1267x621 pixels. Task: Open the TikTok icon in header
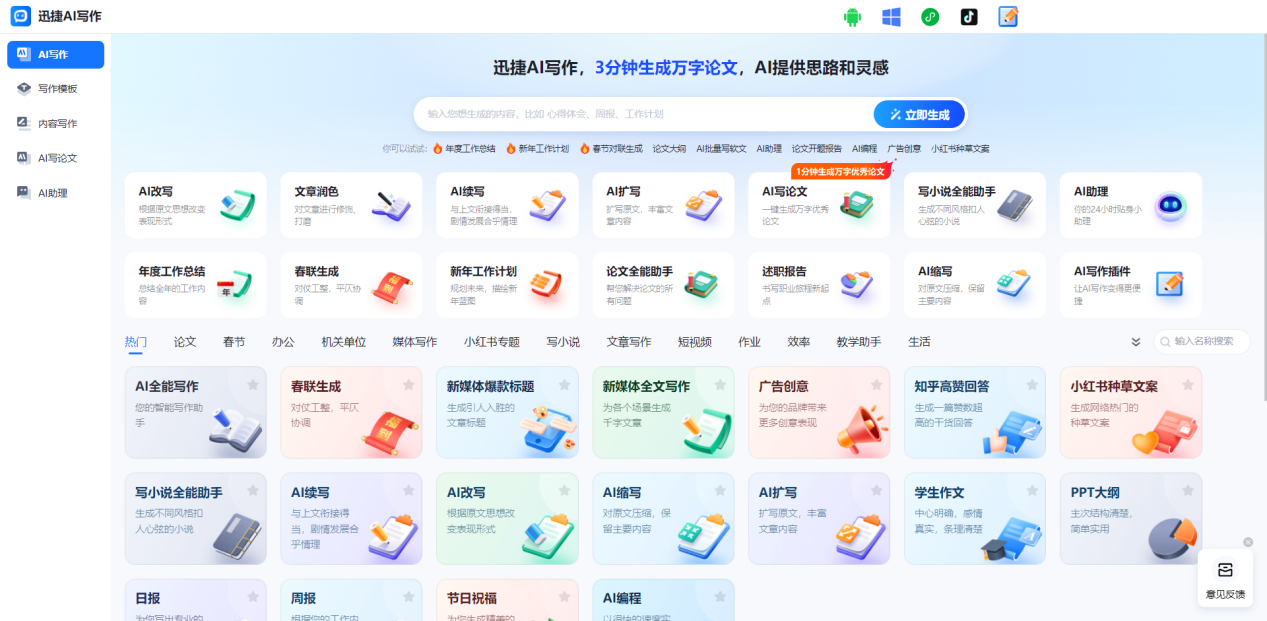click(x=969, y=17)
